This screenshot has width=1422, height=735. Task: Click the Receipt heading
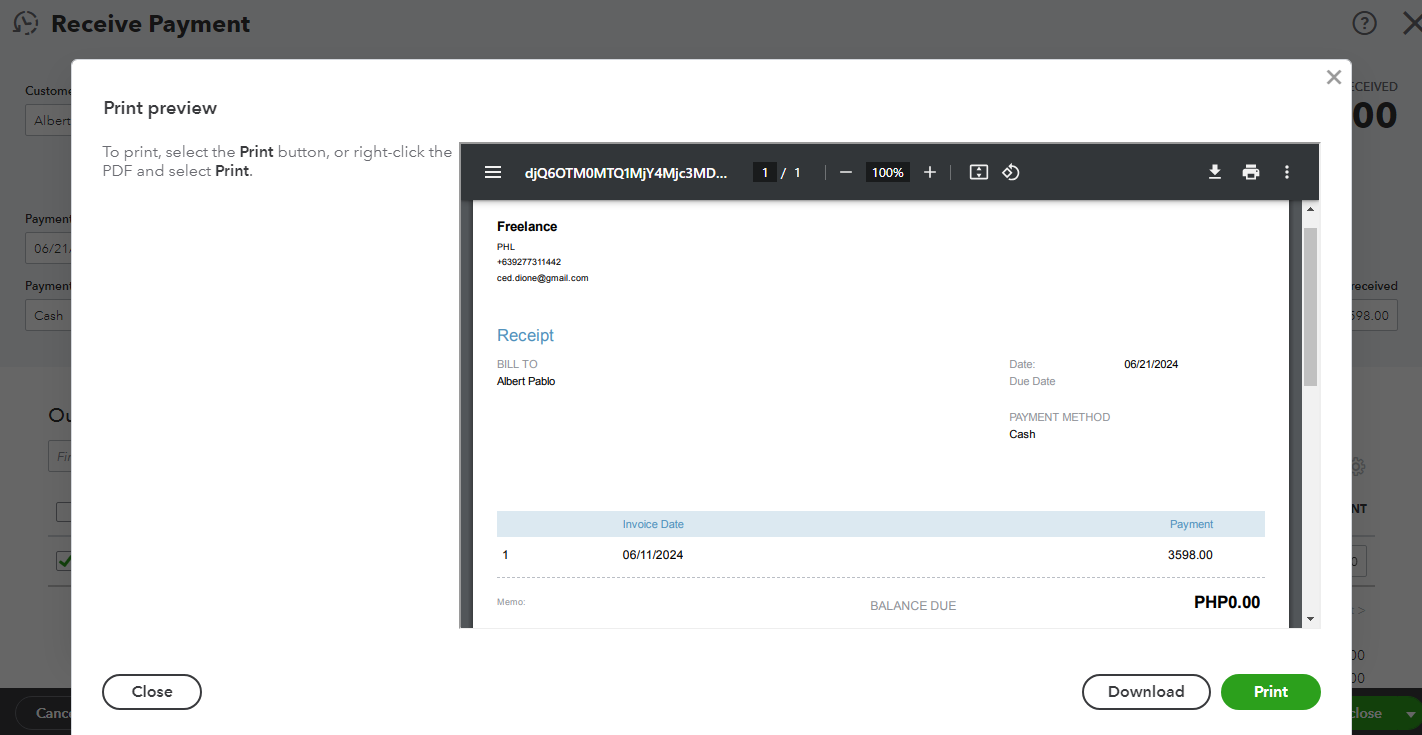pyautogui.click(x=525, y=336)
